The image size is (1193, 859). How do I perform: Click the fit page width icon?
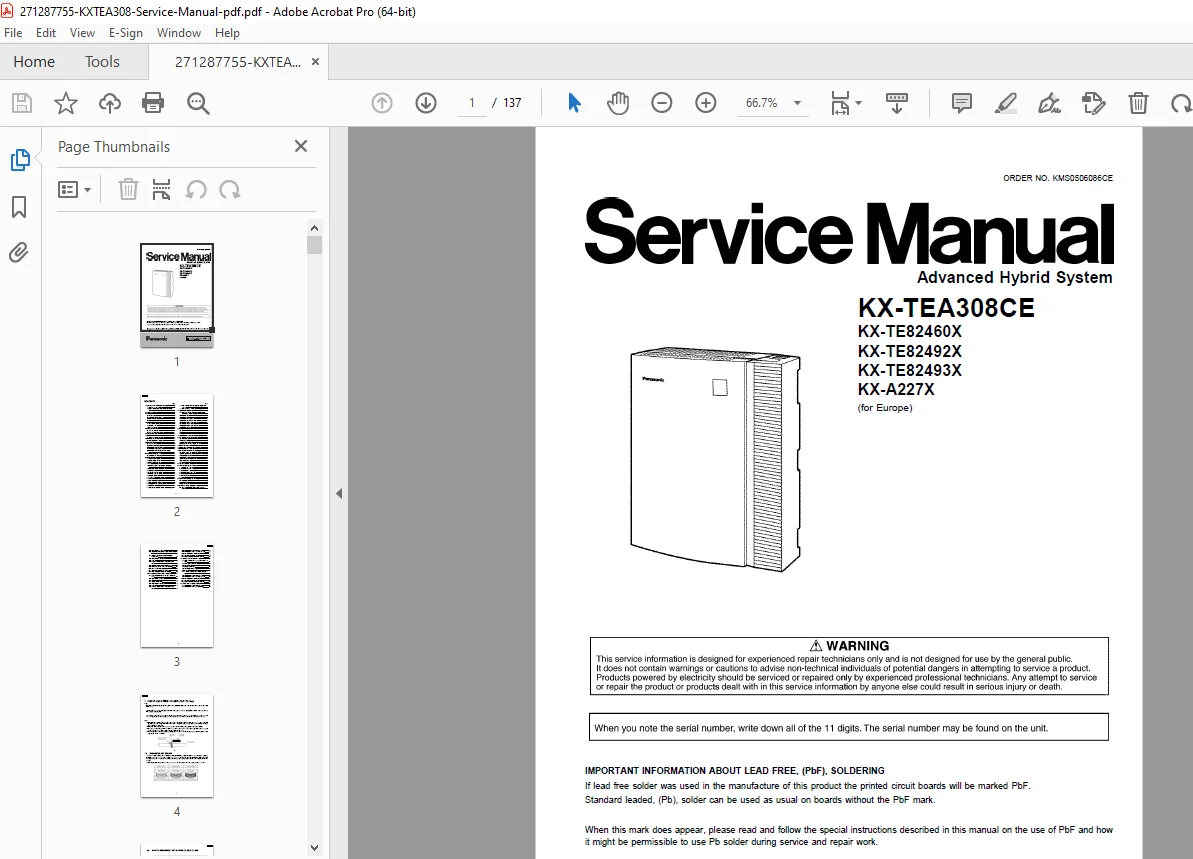pos(840,103)
